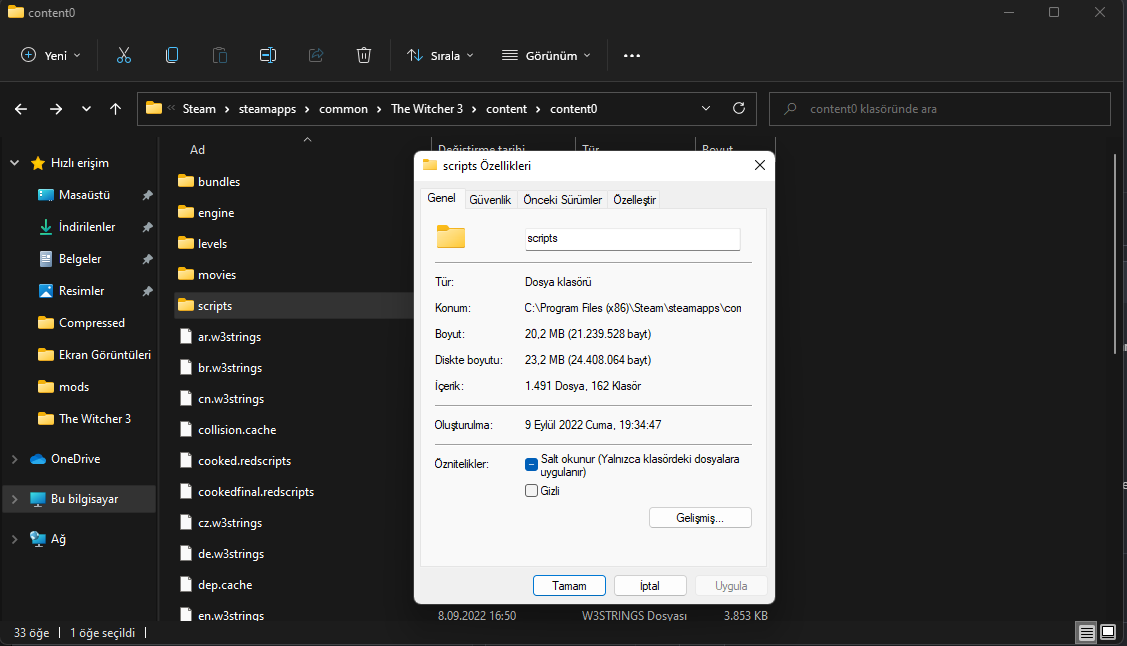Switch to the Özelleştir tab
The image size is (1127, 646).
[x=634, y=200]
